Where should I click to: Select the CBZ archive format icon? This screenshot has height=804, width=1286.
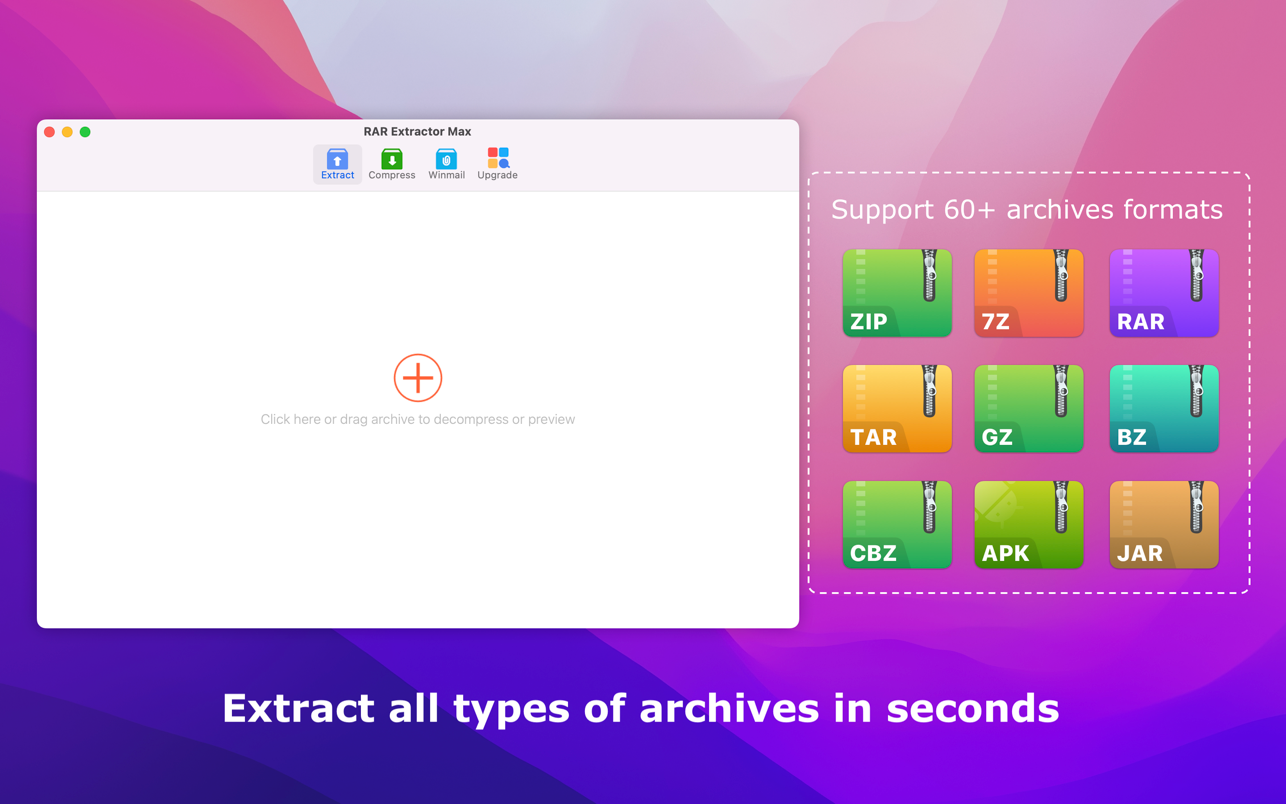tap(897, 525)
